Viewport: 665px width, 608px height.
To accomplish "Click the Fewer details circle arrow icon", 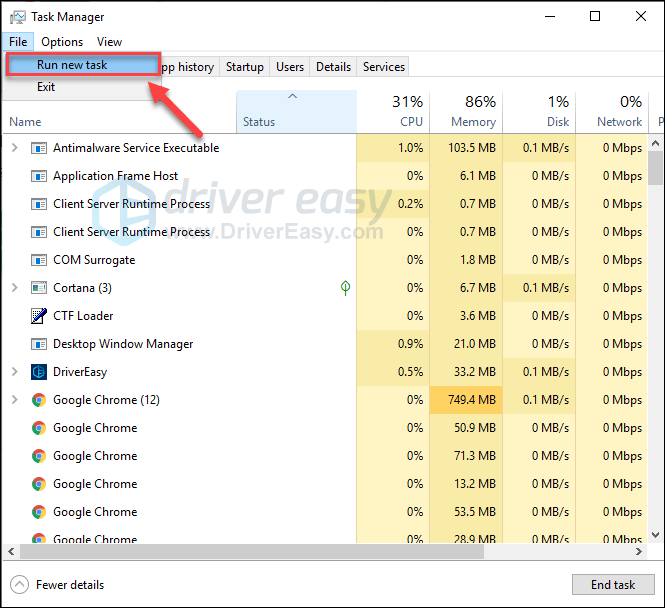I will tap(19, 585).
